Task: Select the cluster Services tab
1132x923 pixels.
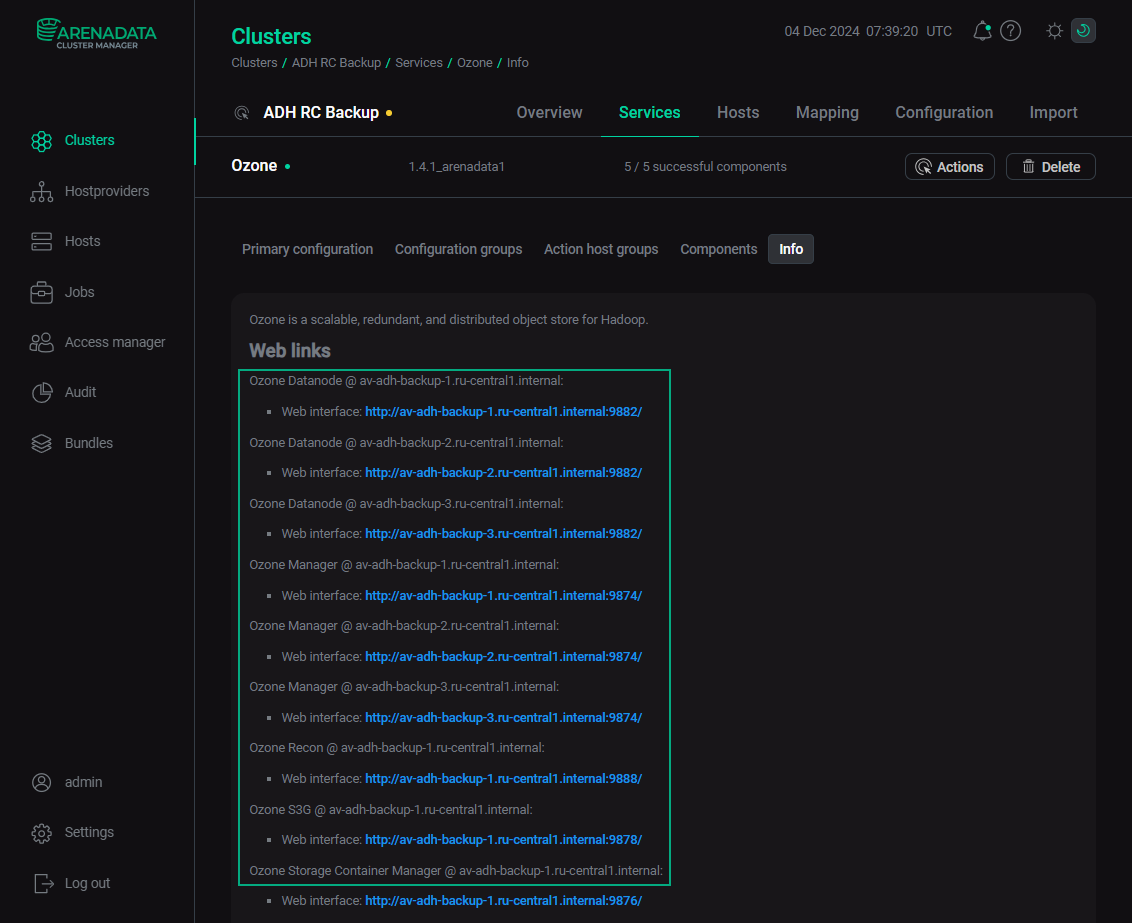Action: (x=649, y=113)
